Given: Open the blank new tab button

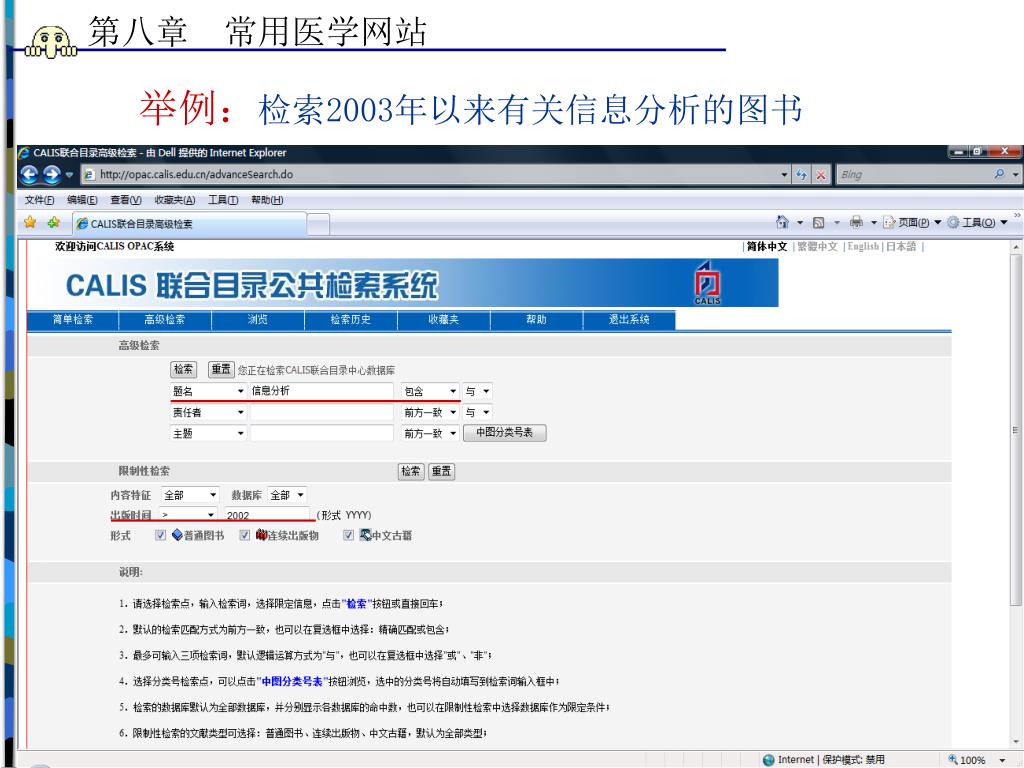Looking at the screenshot, I should pos(318,224).
